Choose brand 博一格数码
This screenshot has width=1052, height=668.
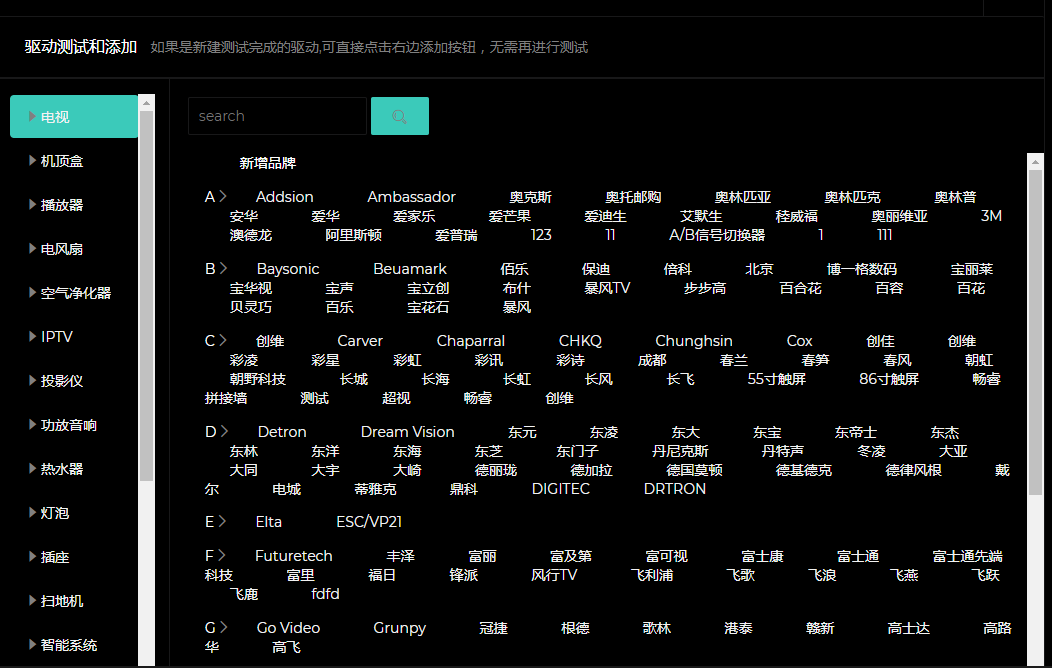[861, 269]
